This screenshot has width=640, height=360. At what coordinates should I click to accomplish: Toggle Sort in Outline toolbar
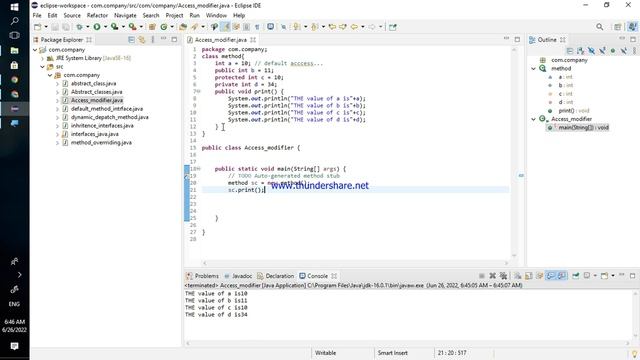[x=580, y=51]
